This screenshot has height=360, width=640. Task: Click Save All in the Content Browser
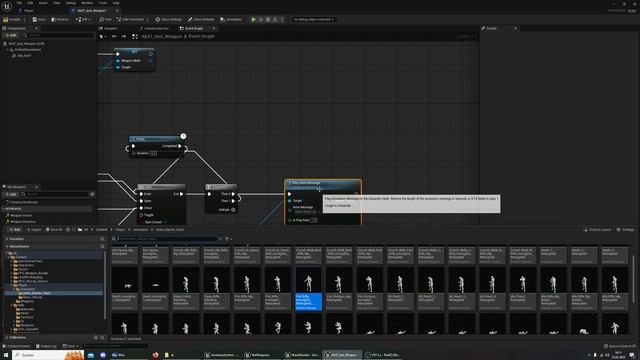point(54,229)
